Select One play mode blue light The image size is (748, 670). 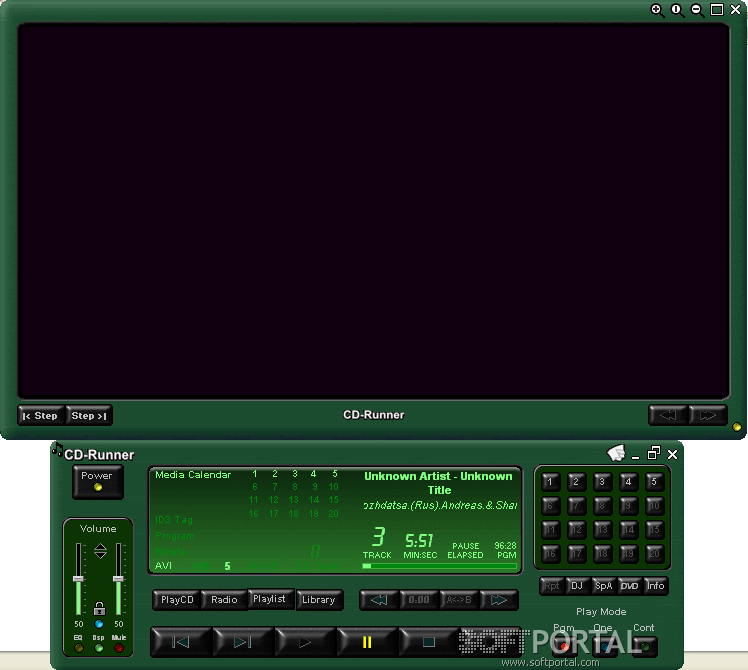point(604,647)
